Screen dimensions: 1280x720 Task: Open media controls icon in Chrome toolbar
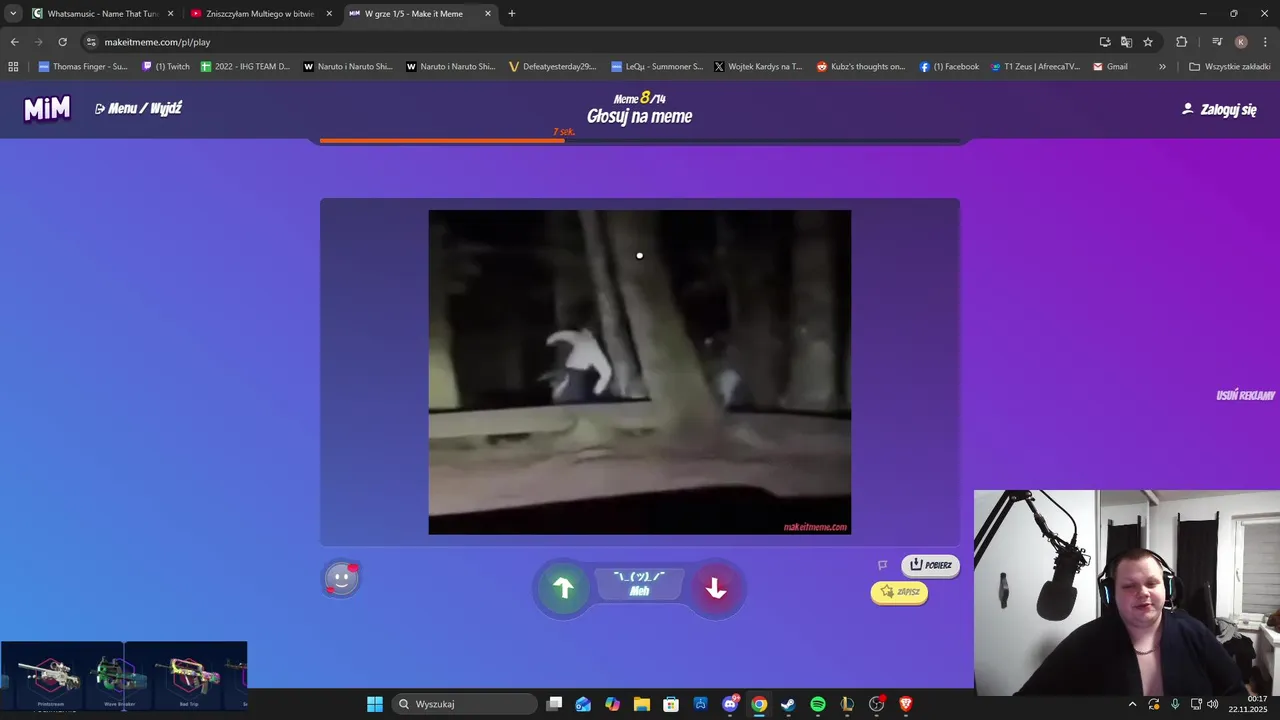[x=1217, y=42]
